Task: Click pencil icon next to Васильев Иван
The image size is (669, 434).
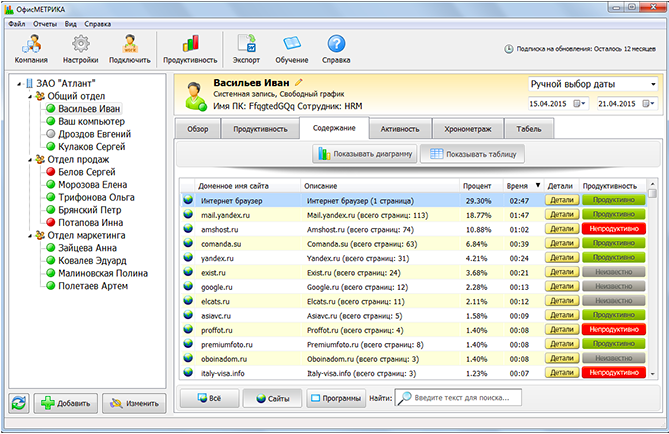Action: [x=298, y=83]
